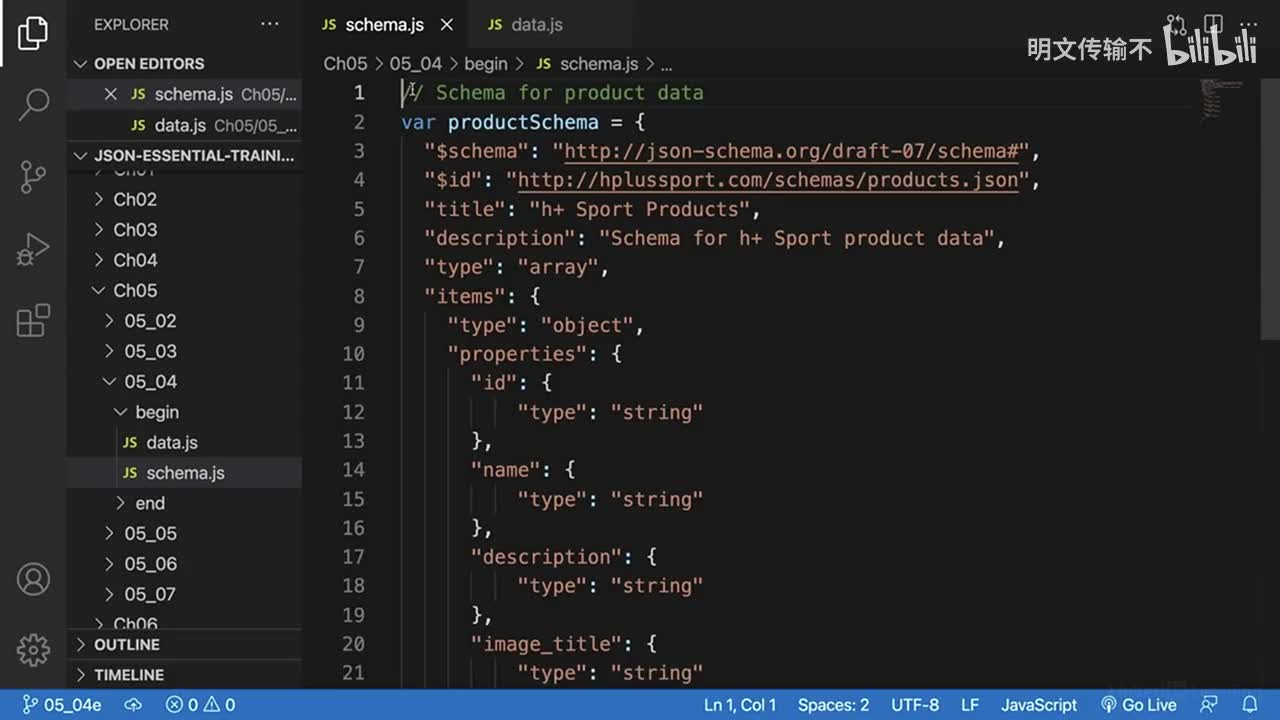Expand the 05_07 folder
Viewport: 1280px width, 720px height.
tap(184, 594)
